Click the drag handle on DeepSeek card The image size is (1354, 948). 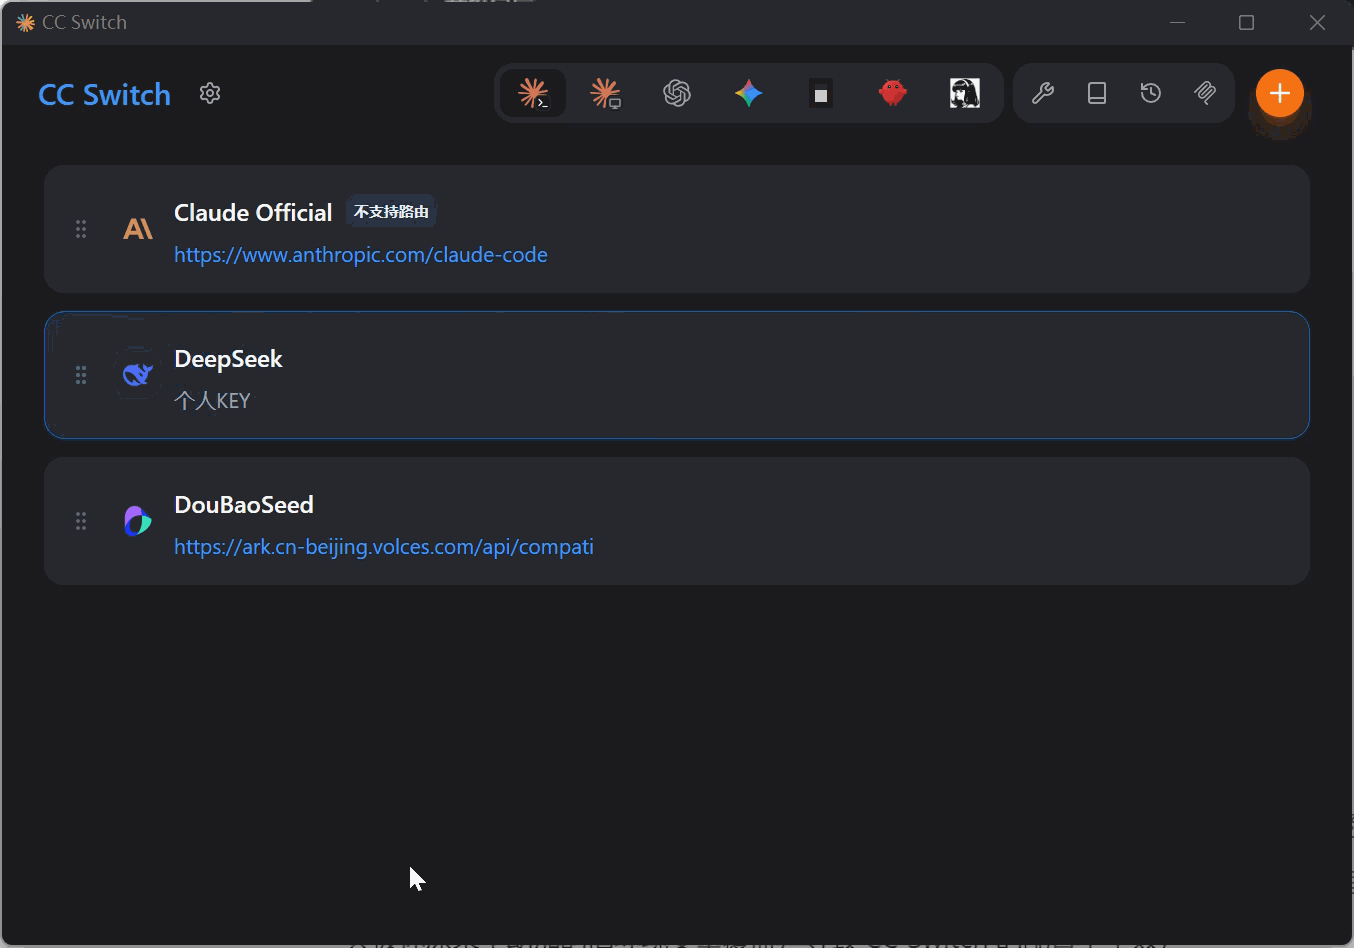pos(81,375)
